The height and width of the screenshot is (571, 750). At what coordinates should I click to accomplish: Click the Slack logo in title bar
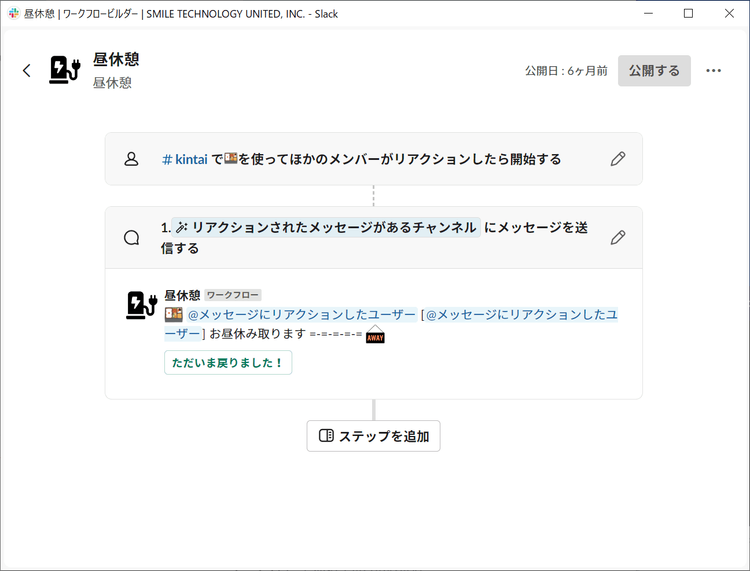[x=14, y=13]
